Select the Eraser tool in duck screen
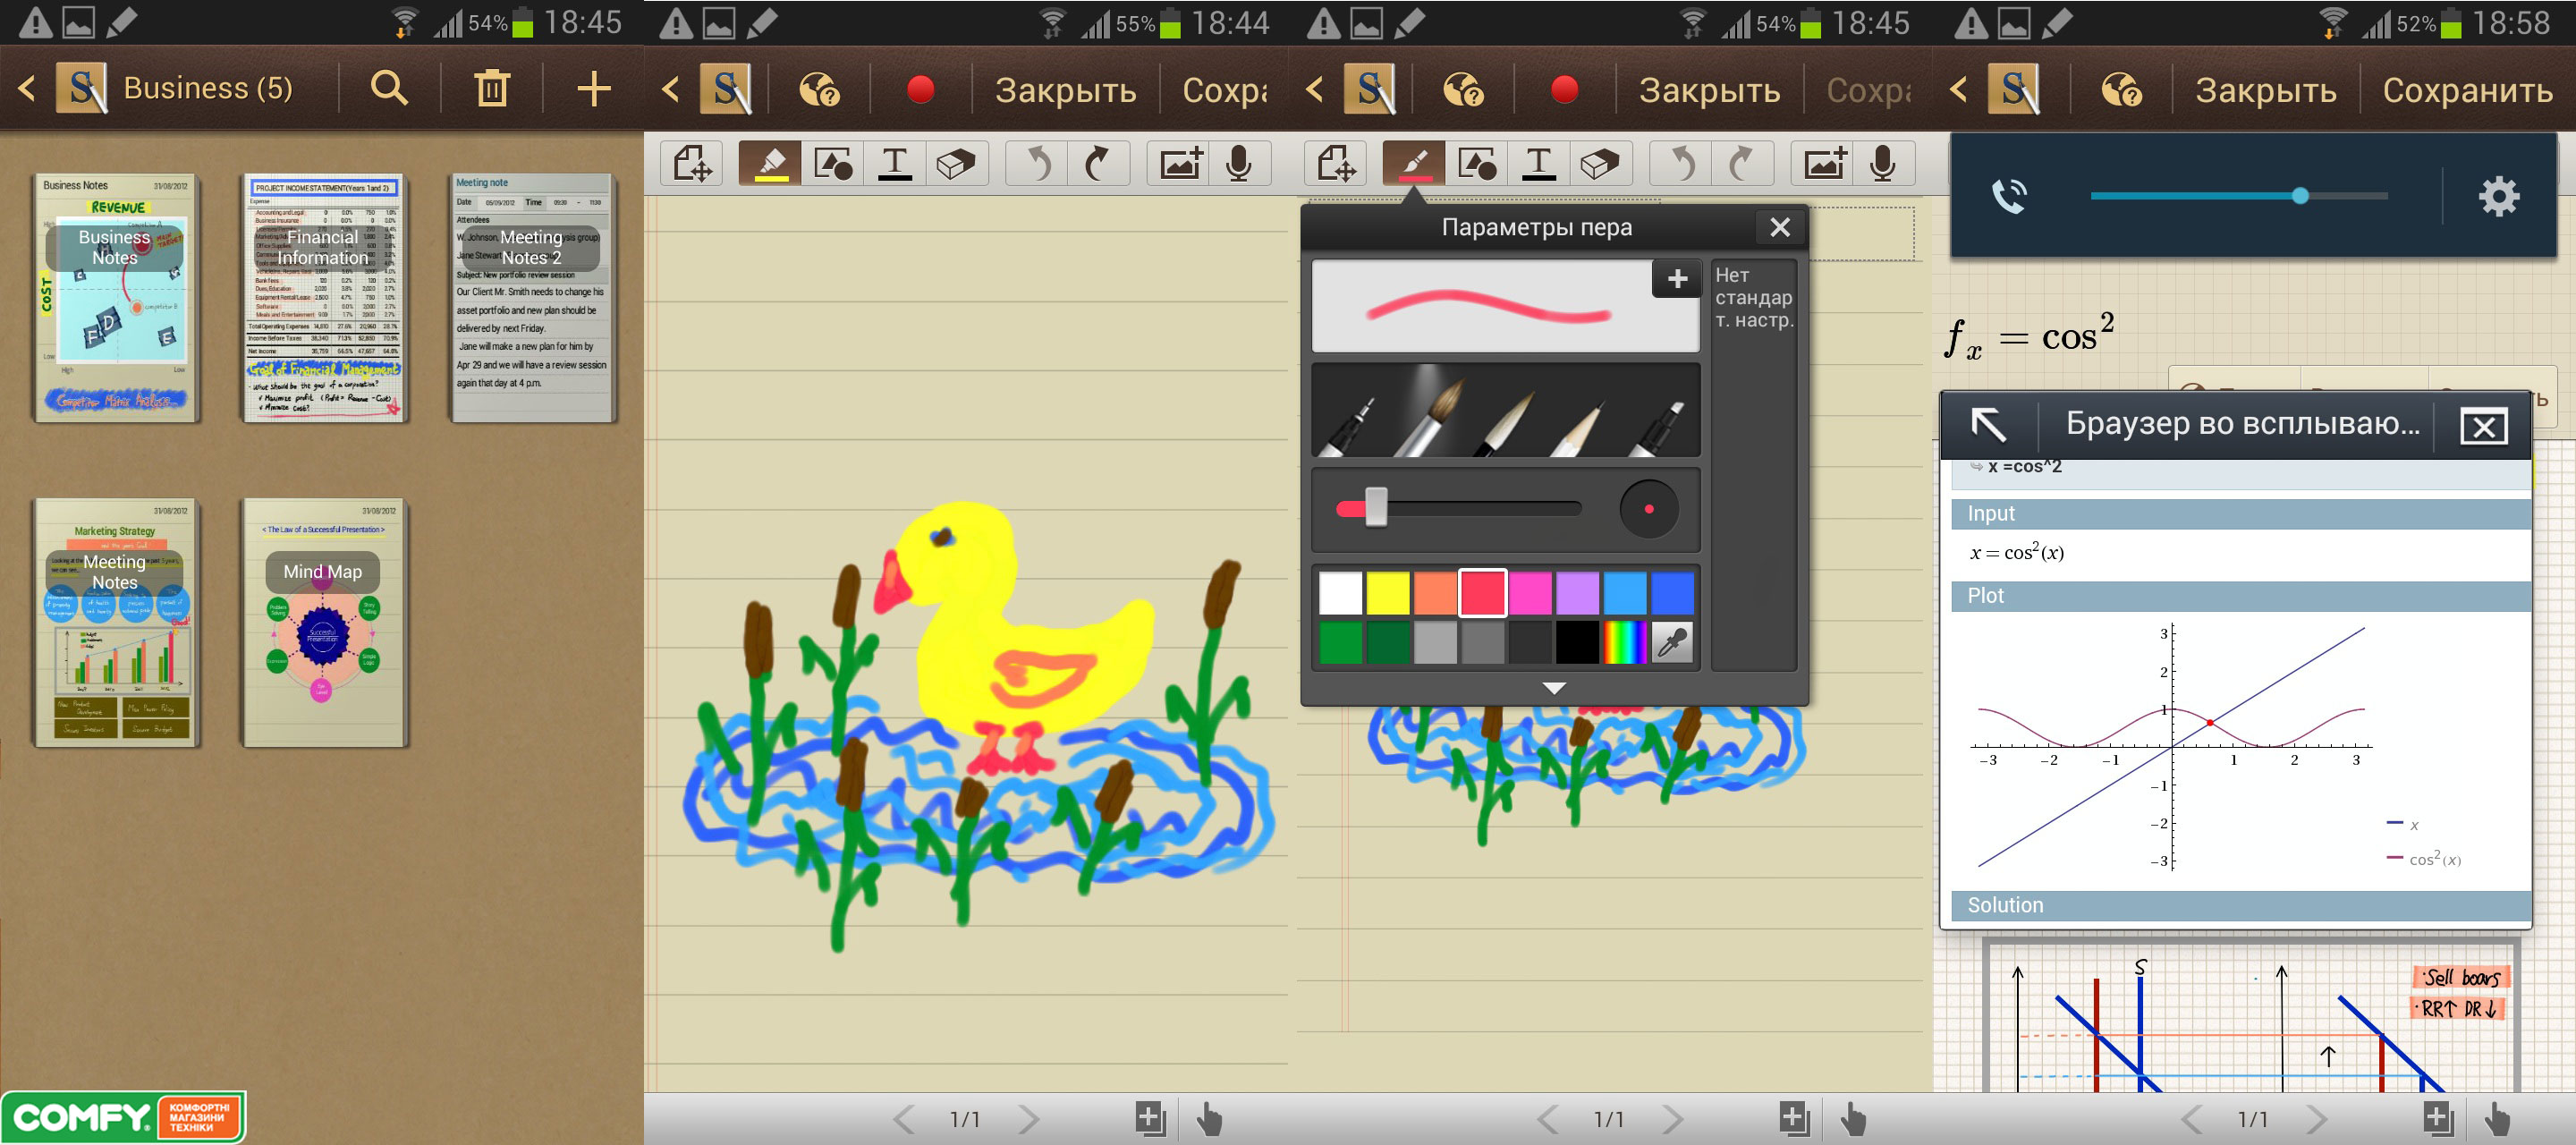Viewport: 2576px width, 1145px height. point(956,163)
